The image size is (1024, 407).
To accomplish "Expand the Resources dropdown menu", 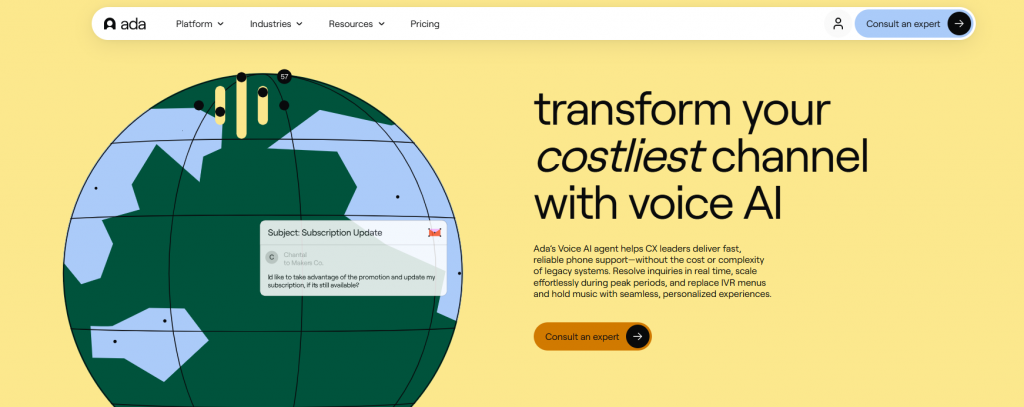I will click(x=357, y=24).
